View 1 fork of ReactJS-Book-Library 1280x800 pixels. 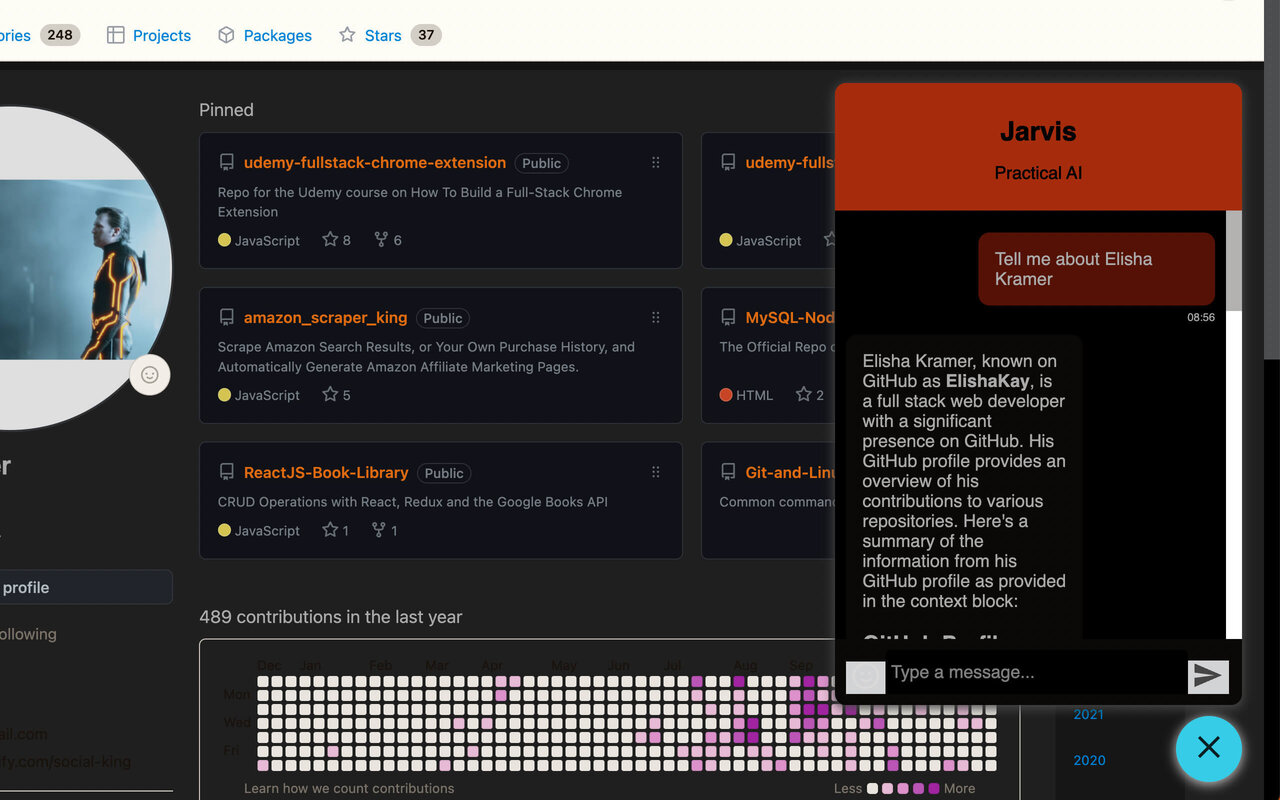(x=385, y=530)
